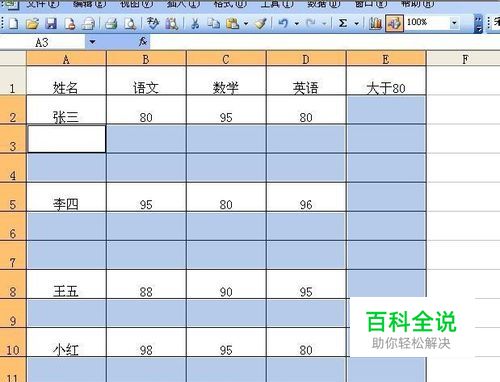This screenshot has height=382, width=500.
Task: Open the zoom percentage dropdown arrow
Action: [x=454, y=23]
